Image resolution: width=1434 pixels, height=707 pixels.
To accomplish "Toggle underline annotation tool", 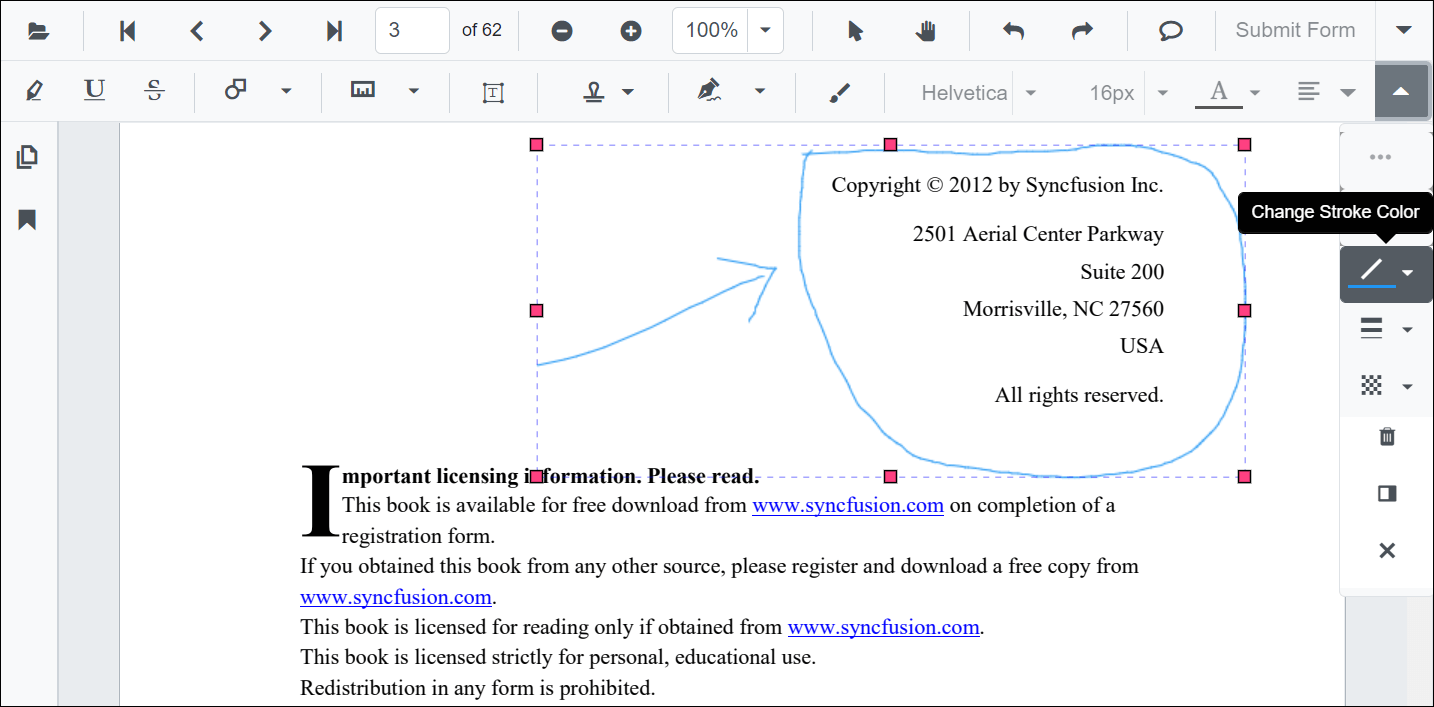I will pyautogui.click(x=94, y=91).
